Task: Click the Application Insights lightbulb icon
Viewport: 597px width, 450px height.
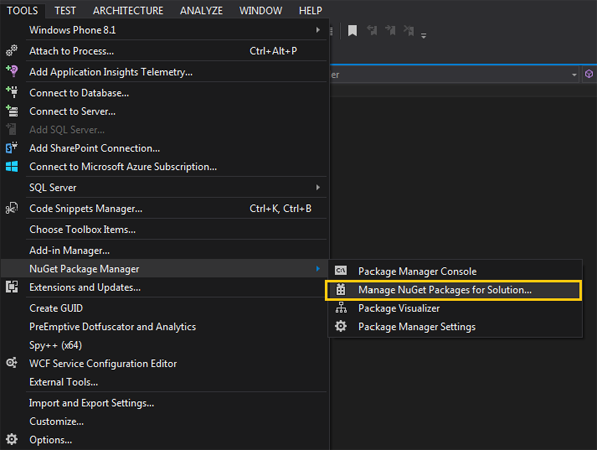Action: pos(12,71)
